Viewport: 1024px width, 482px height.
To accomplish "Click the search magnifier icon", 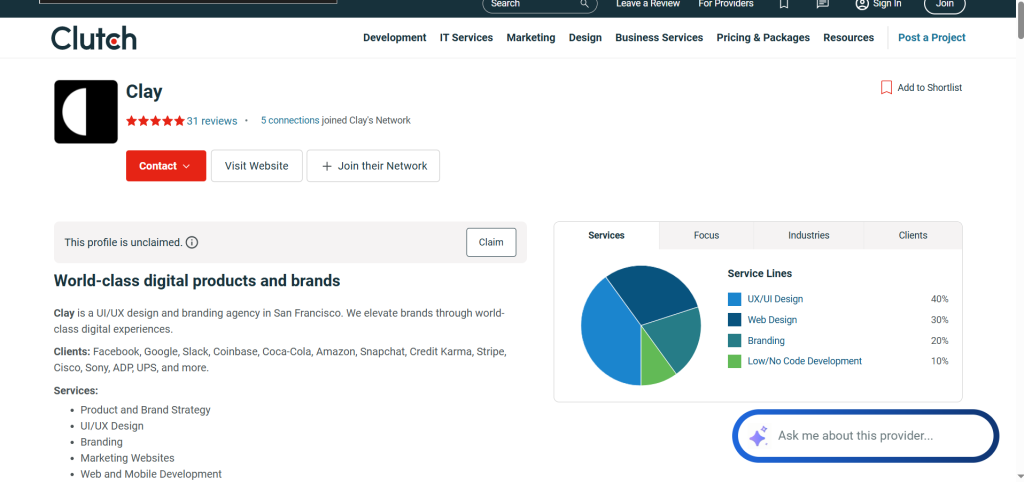I will (x=585, y=4).
